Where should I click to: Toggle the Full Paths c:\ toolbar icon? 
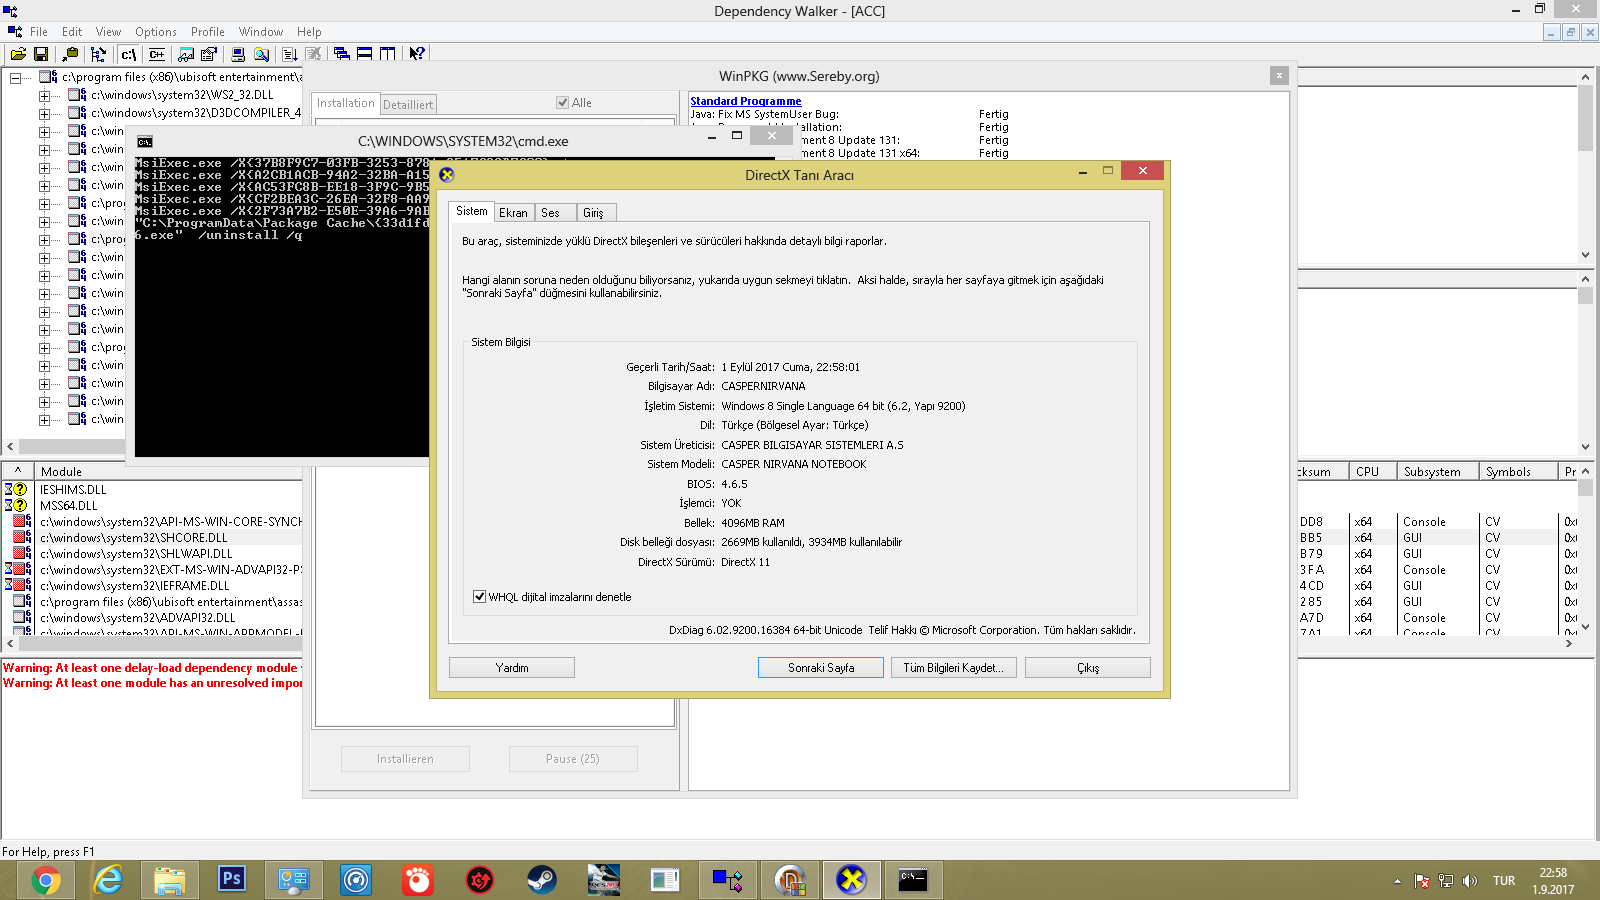click(128, 54)
